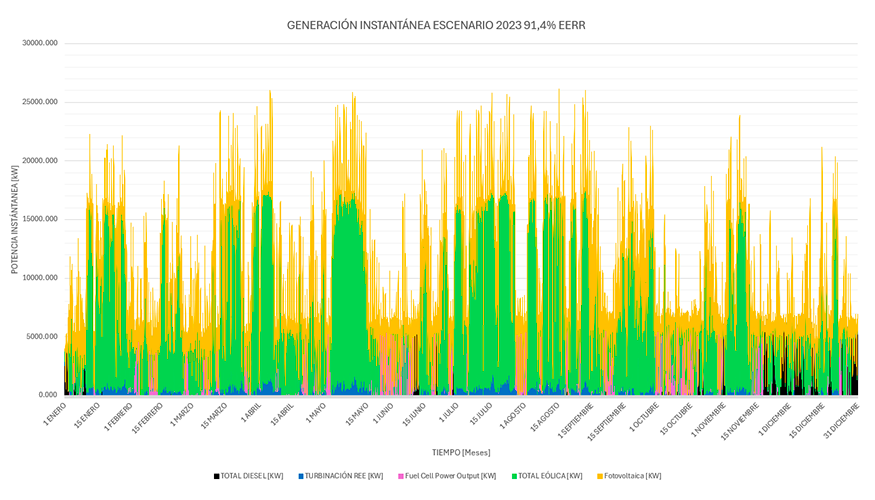875x500 pixels.
Task: Click the 30000.000 y-axis tick label
Action: click(38, 43)
